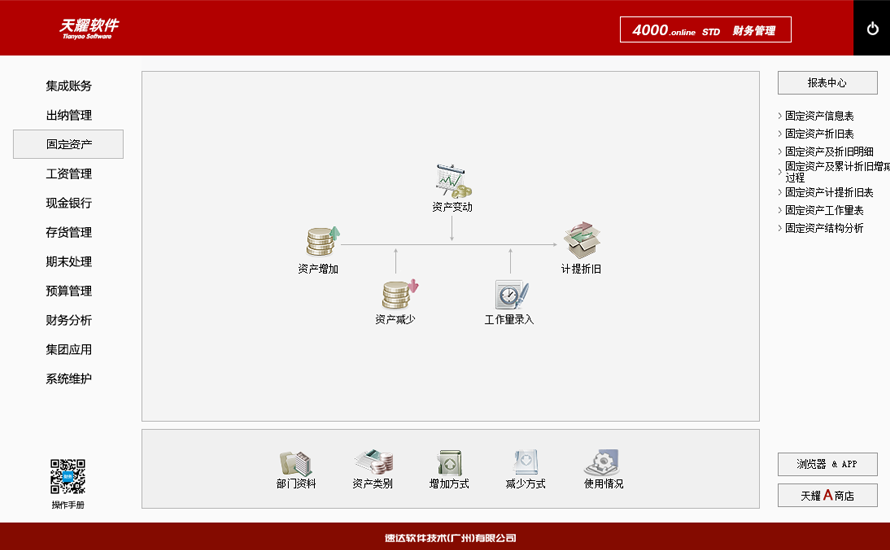Click the 增加方式 icon
Viewport: 890px width, 550px height.
[x=450, y=462]
